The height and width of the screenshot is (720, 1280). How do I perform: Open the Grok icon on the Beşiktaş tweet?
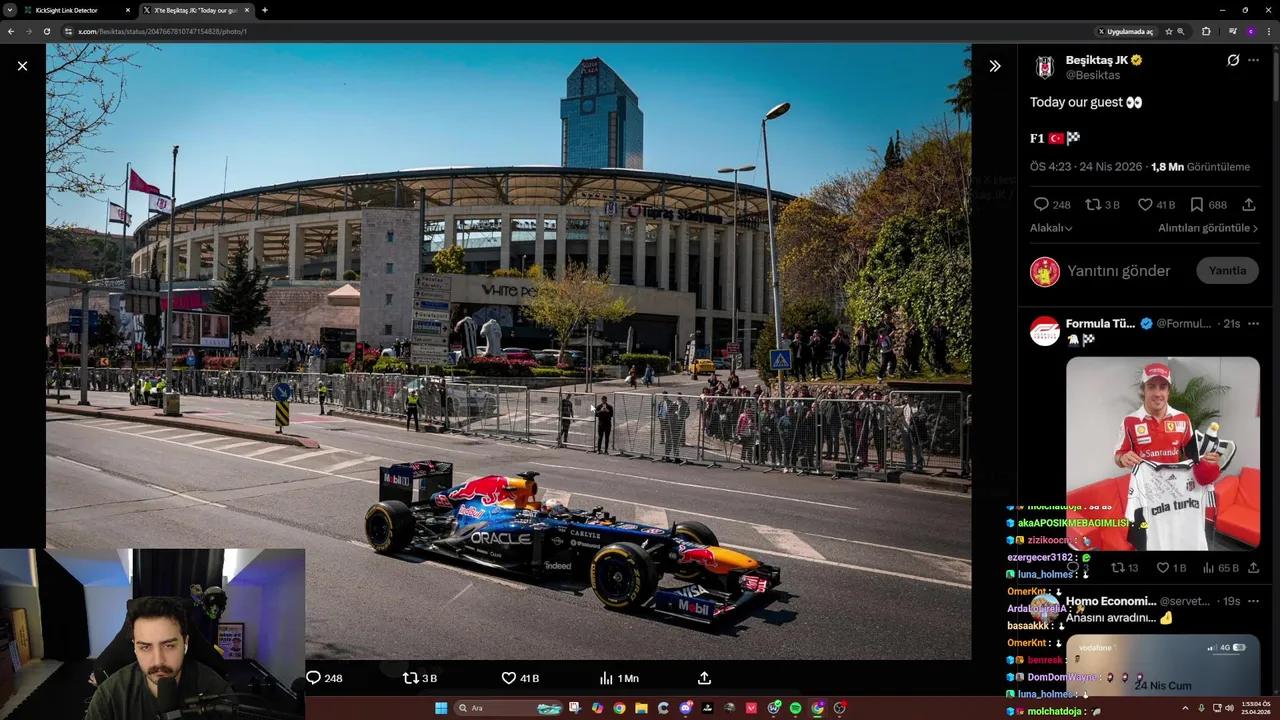pyautogui.click(x=1233, y=60)
